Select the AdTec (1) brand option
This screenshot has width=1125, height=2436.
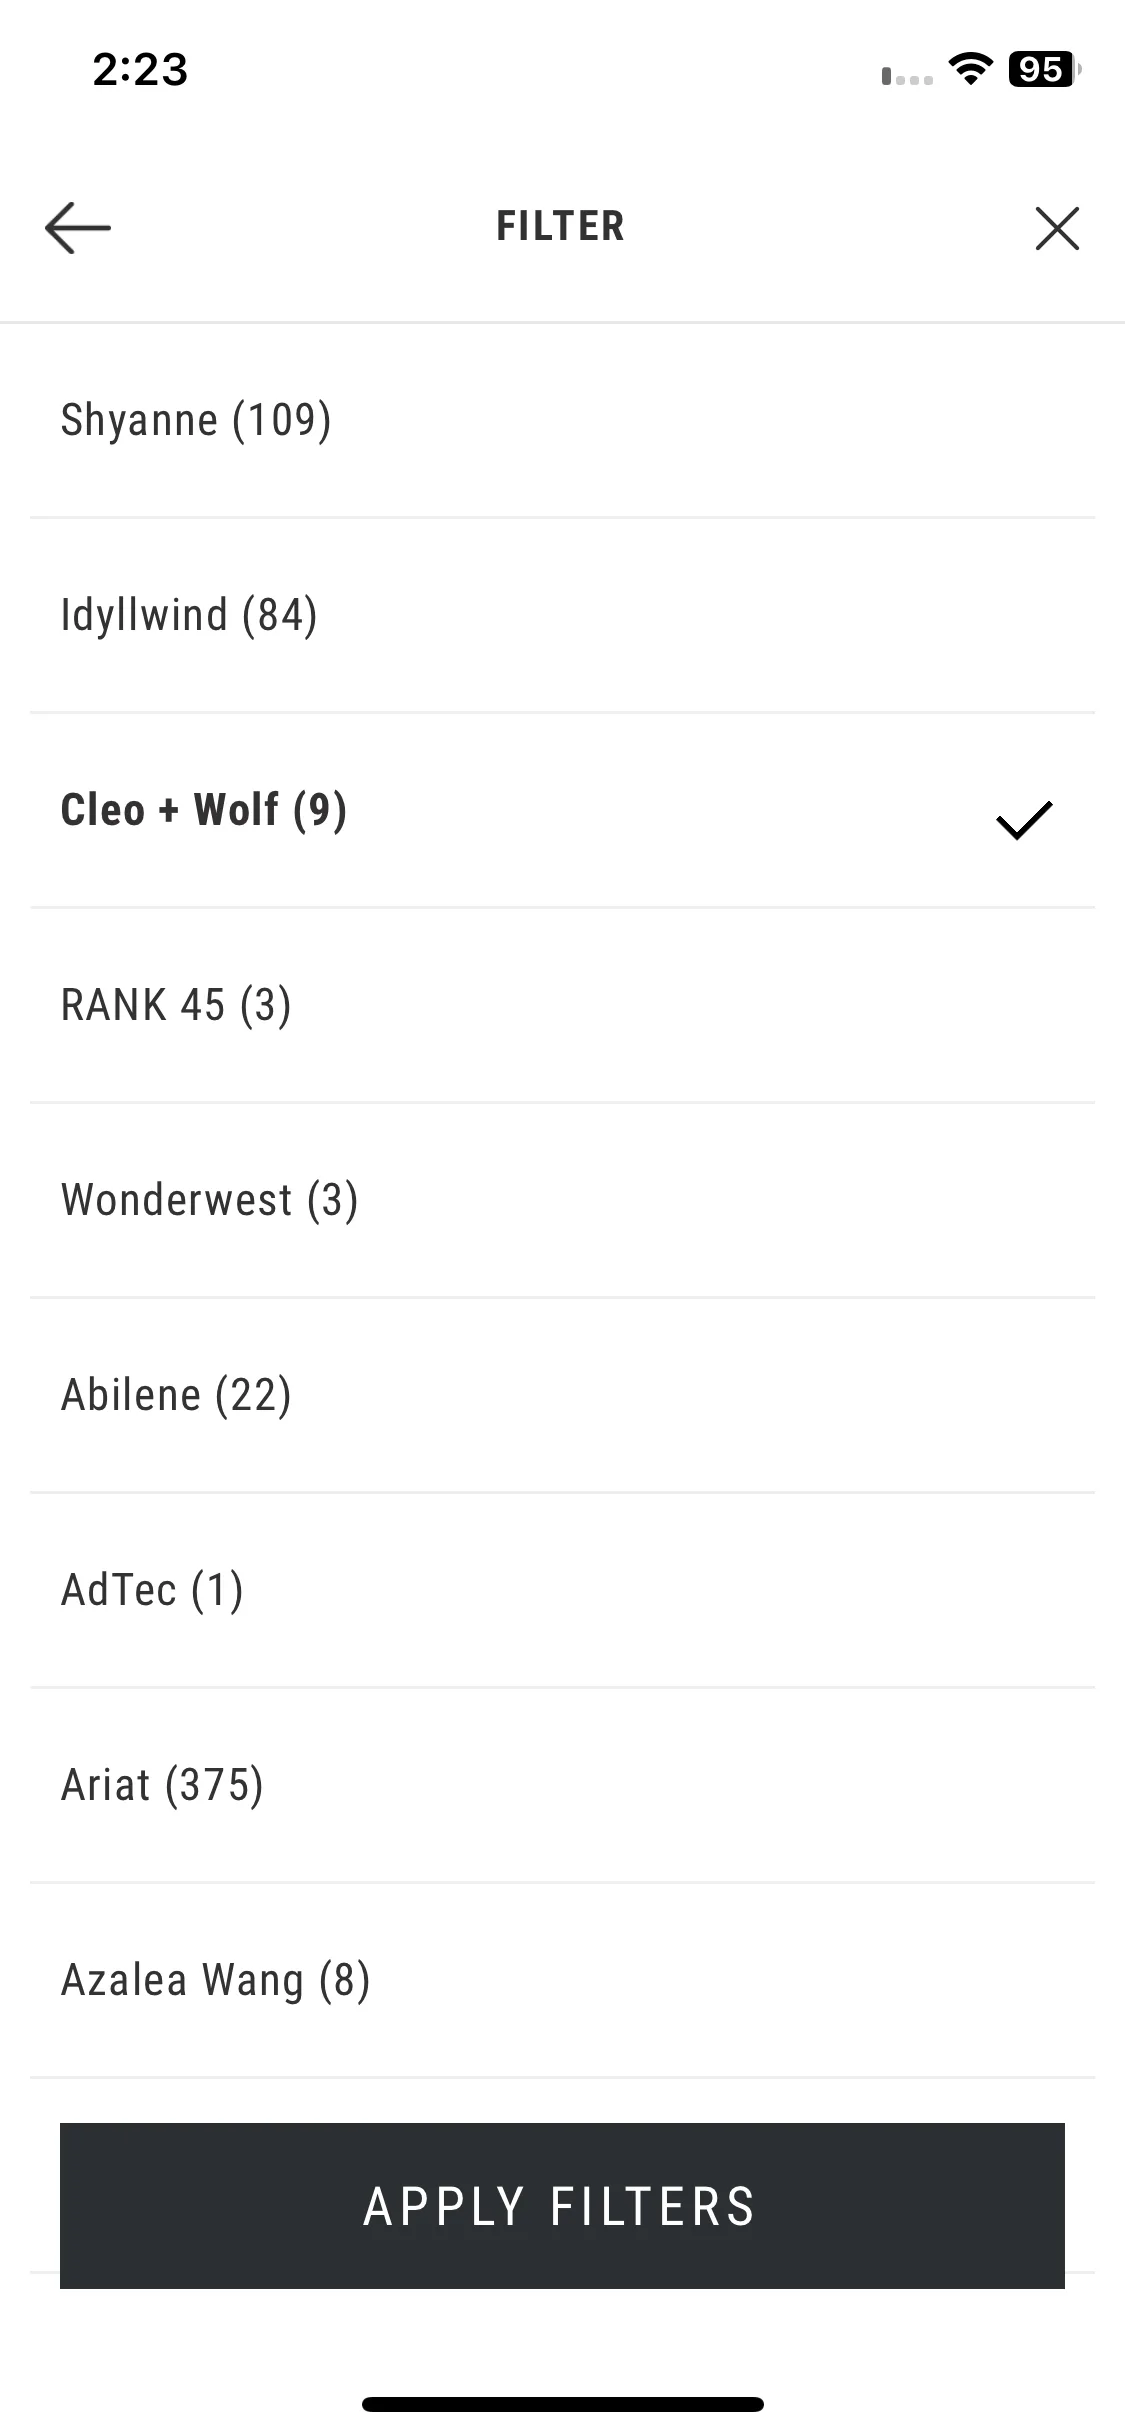562,1590
